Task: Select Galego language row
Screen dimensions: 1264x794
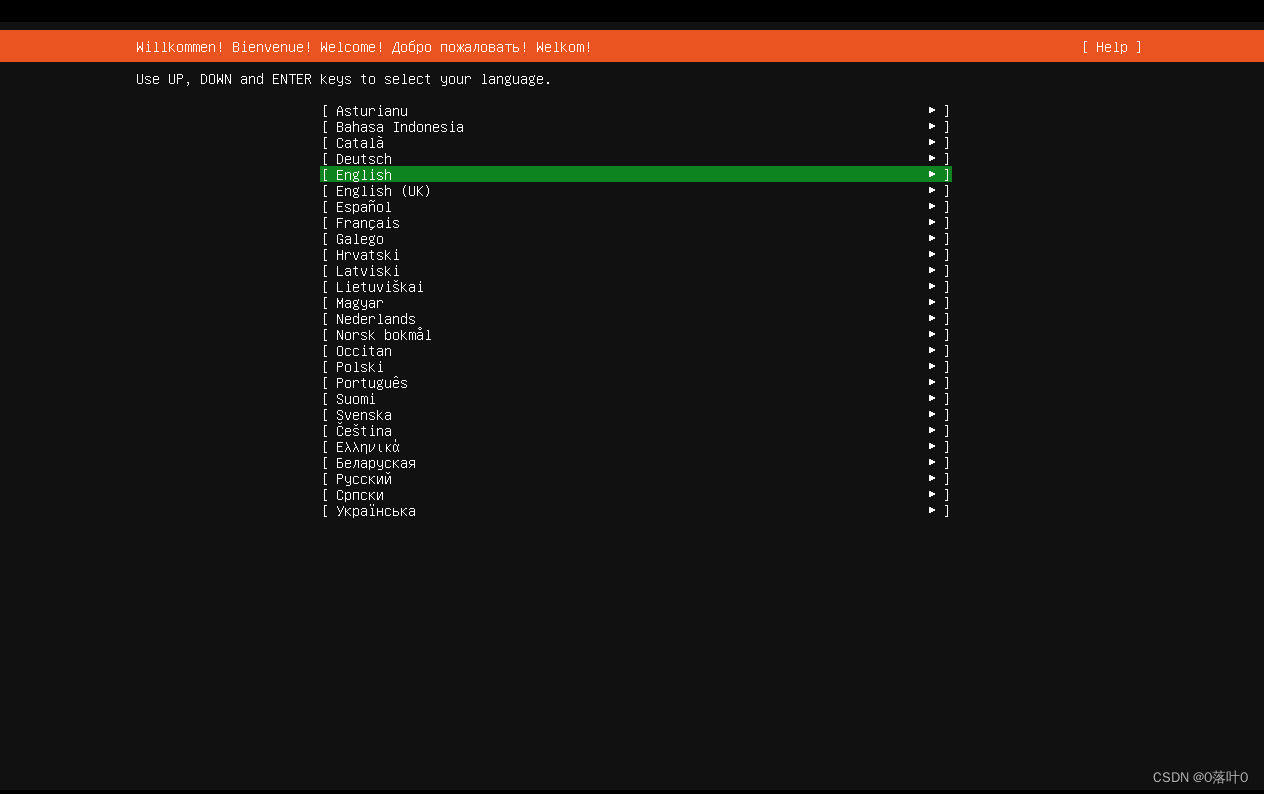Action: click(x=635, y=239)
